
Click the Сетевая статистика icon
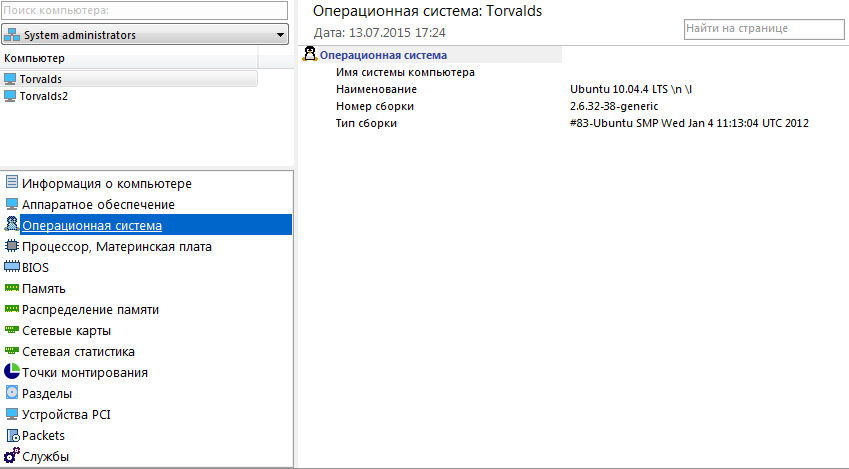click(12, 350)
